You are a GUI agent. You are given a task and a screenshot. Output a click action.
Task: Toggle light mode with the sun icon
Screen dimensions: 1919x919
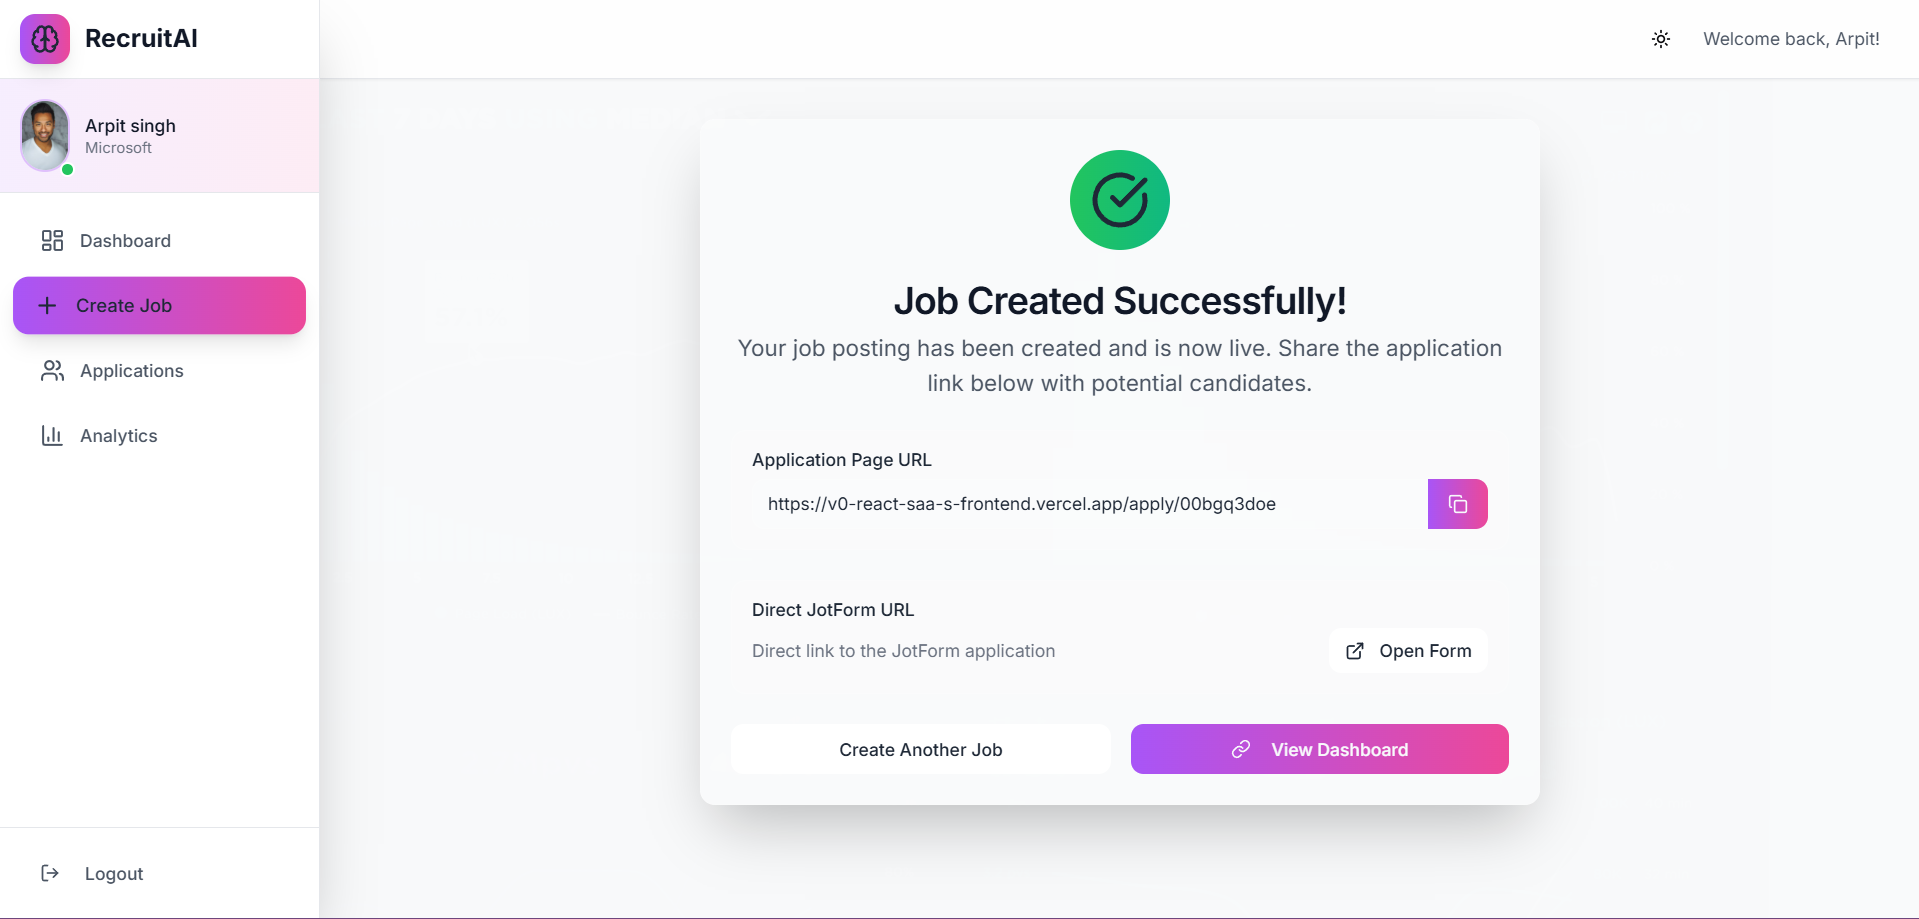click(x=1661, y=39)
